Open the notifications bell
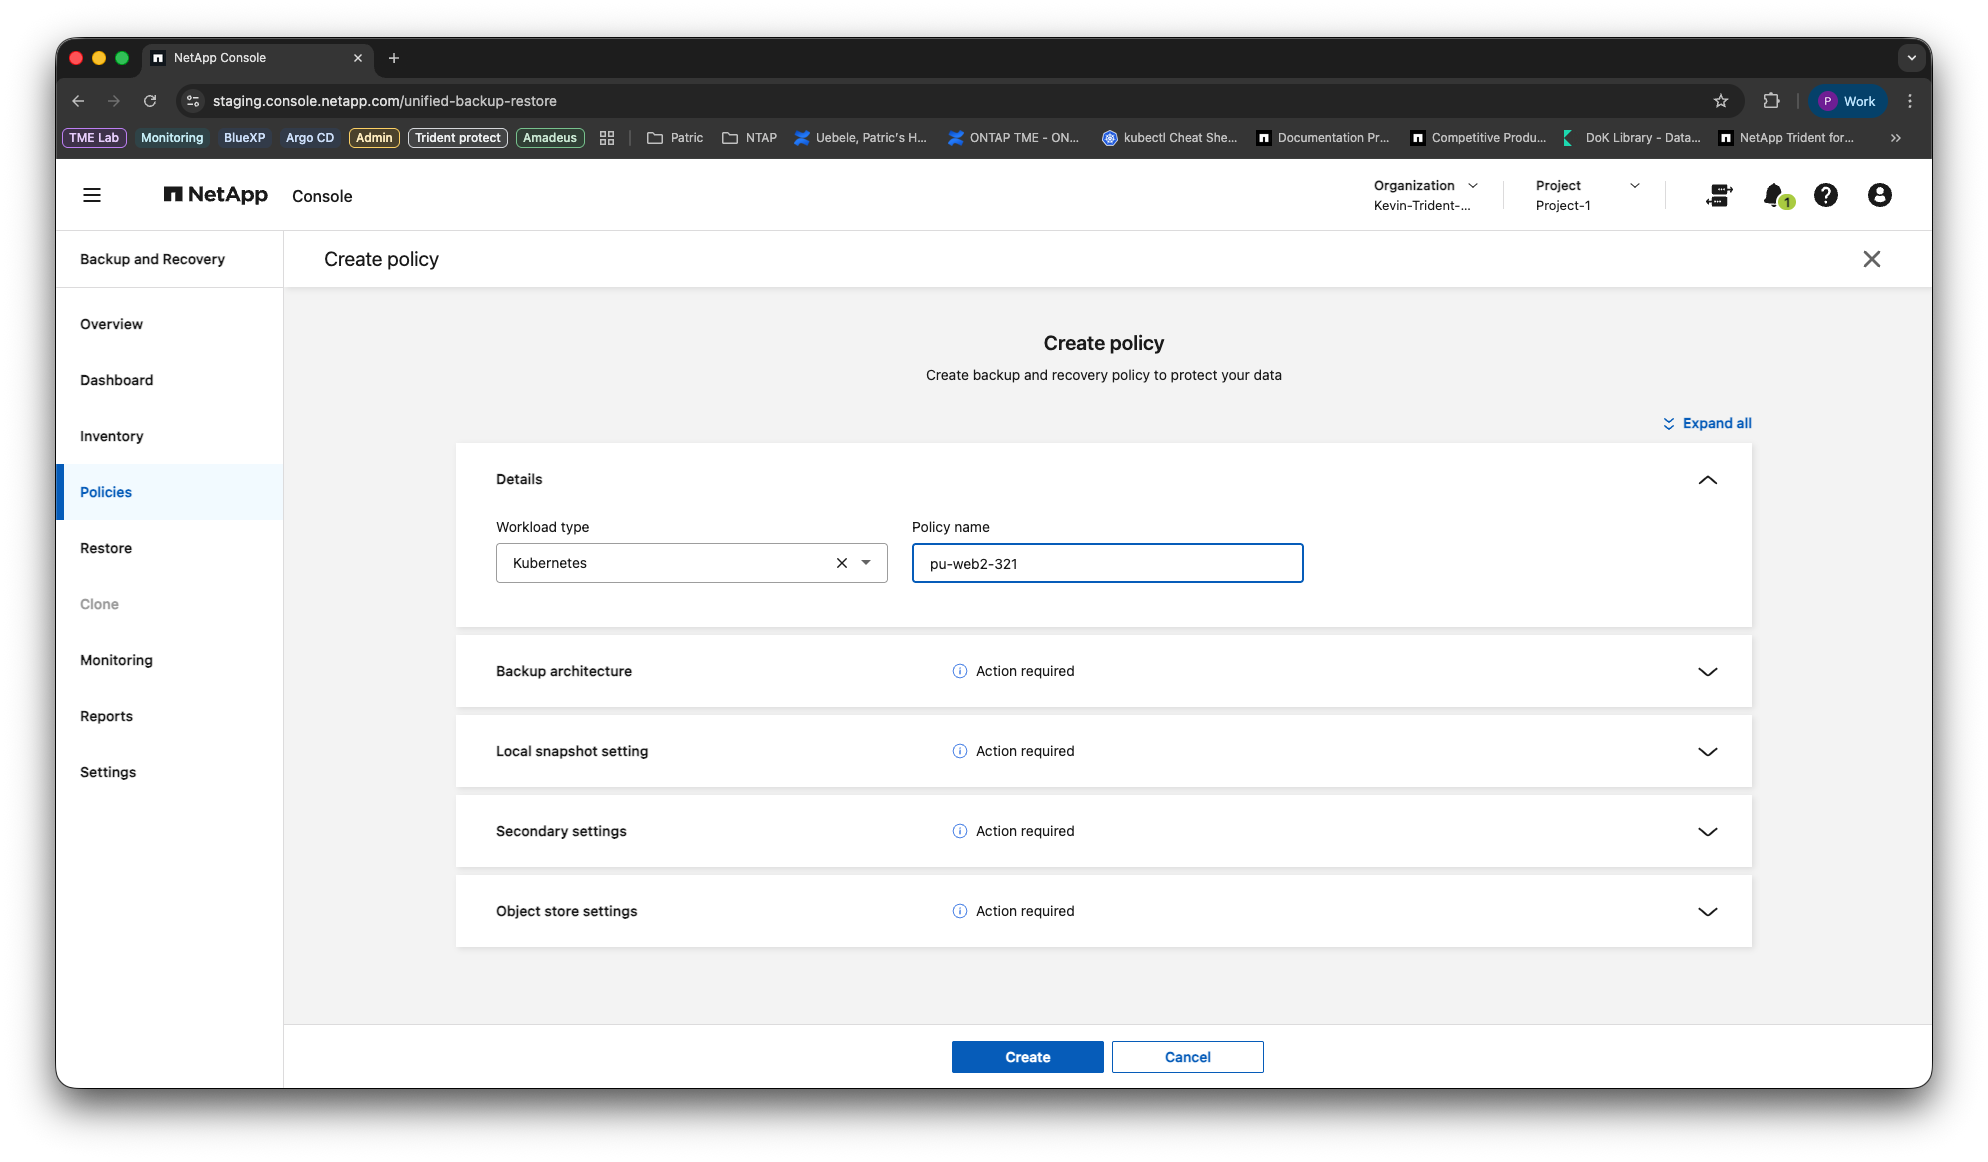This screenshot has width=1988, height=1162. [x=1775, y=195]
